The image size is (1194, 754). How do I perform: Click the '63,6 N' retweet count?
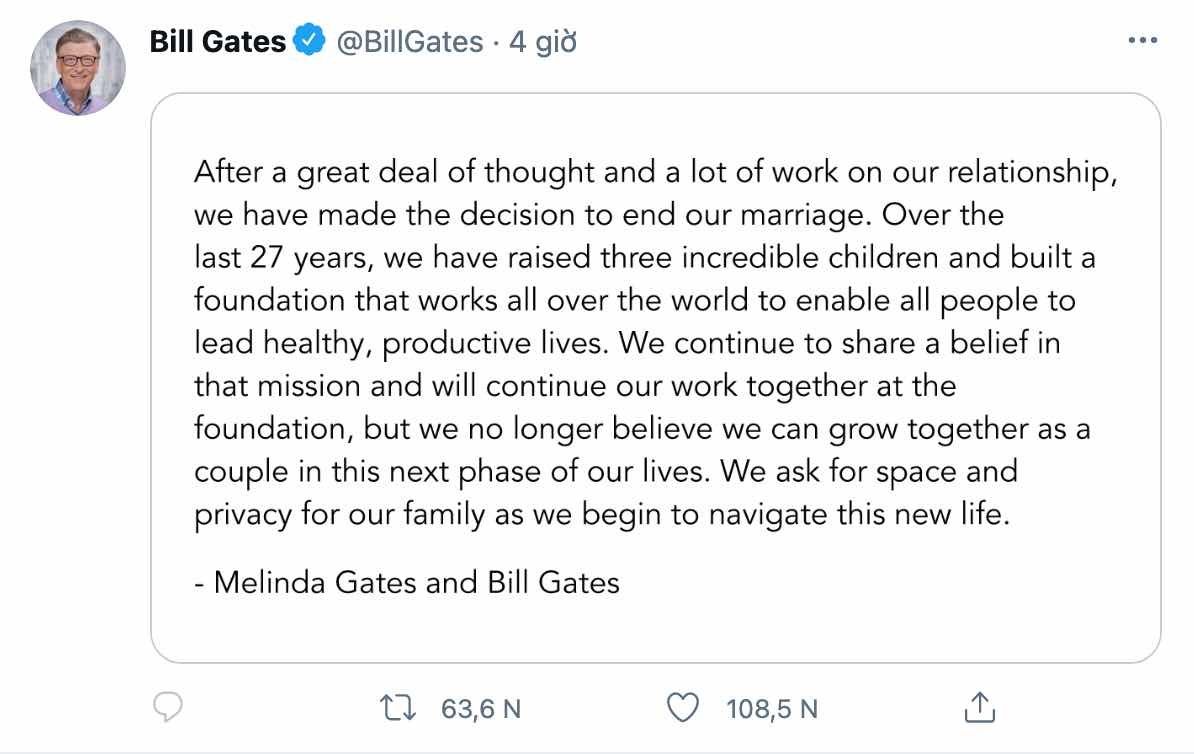tap(481, 708)
